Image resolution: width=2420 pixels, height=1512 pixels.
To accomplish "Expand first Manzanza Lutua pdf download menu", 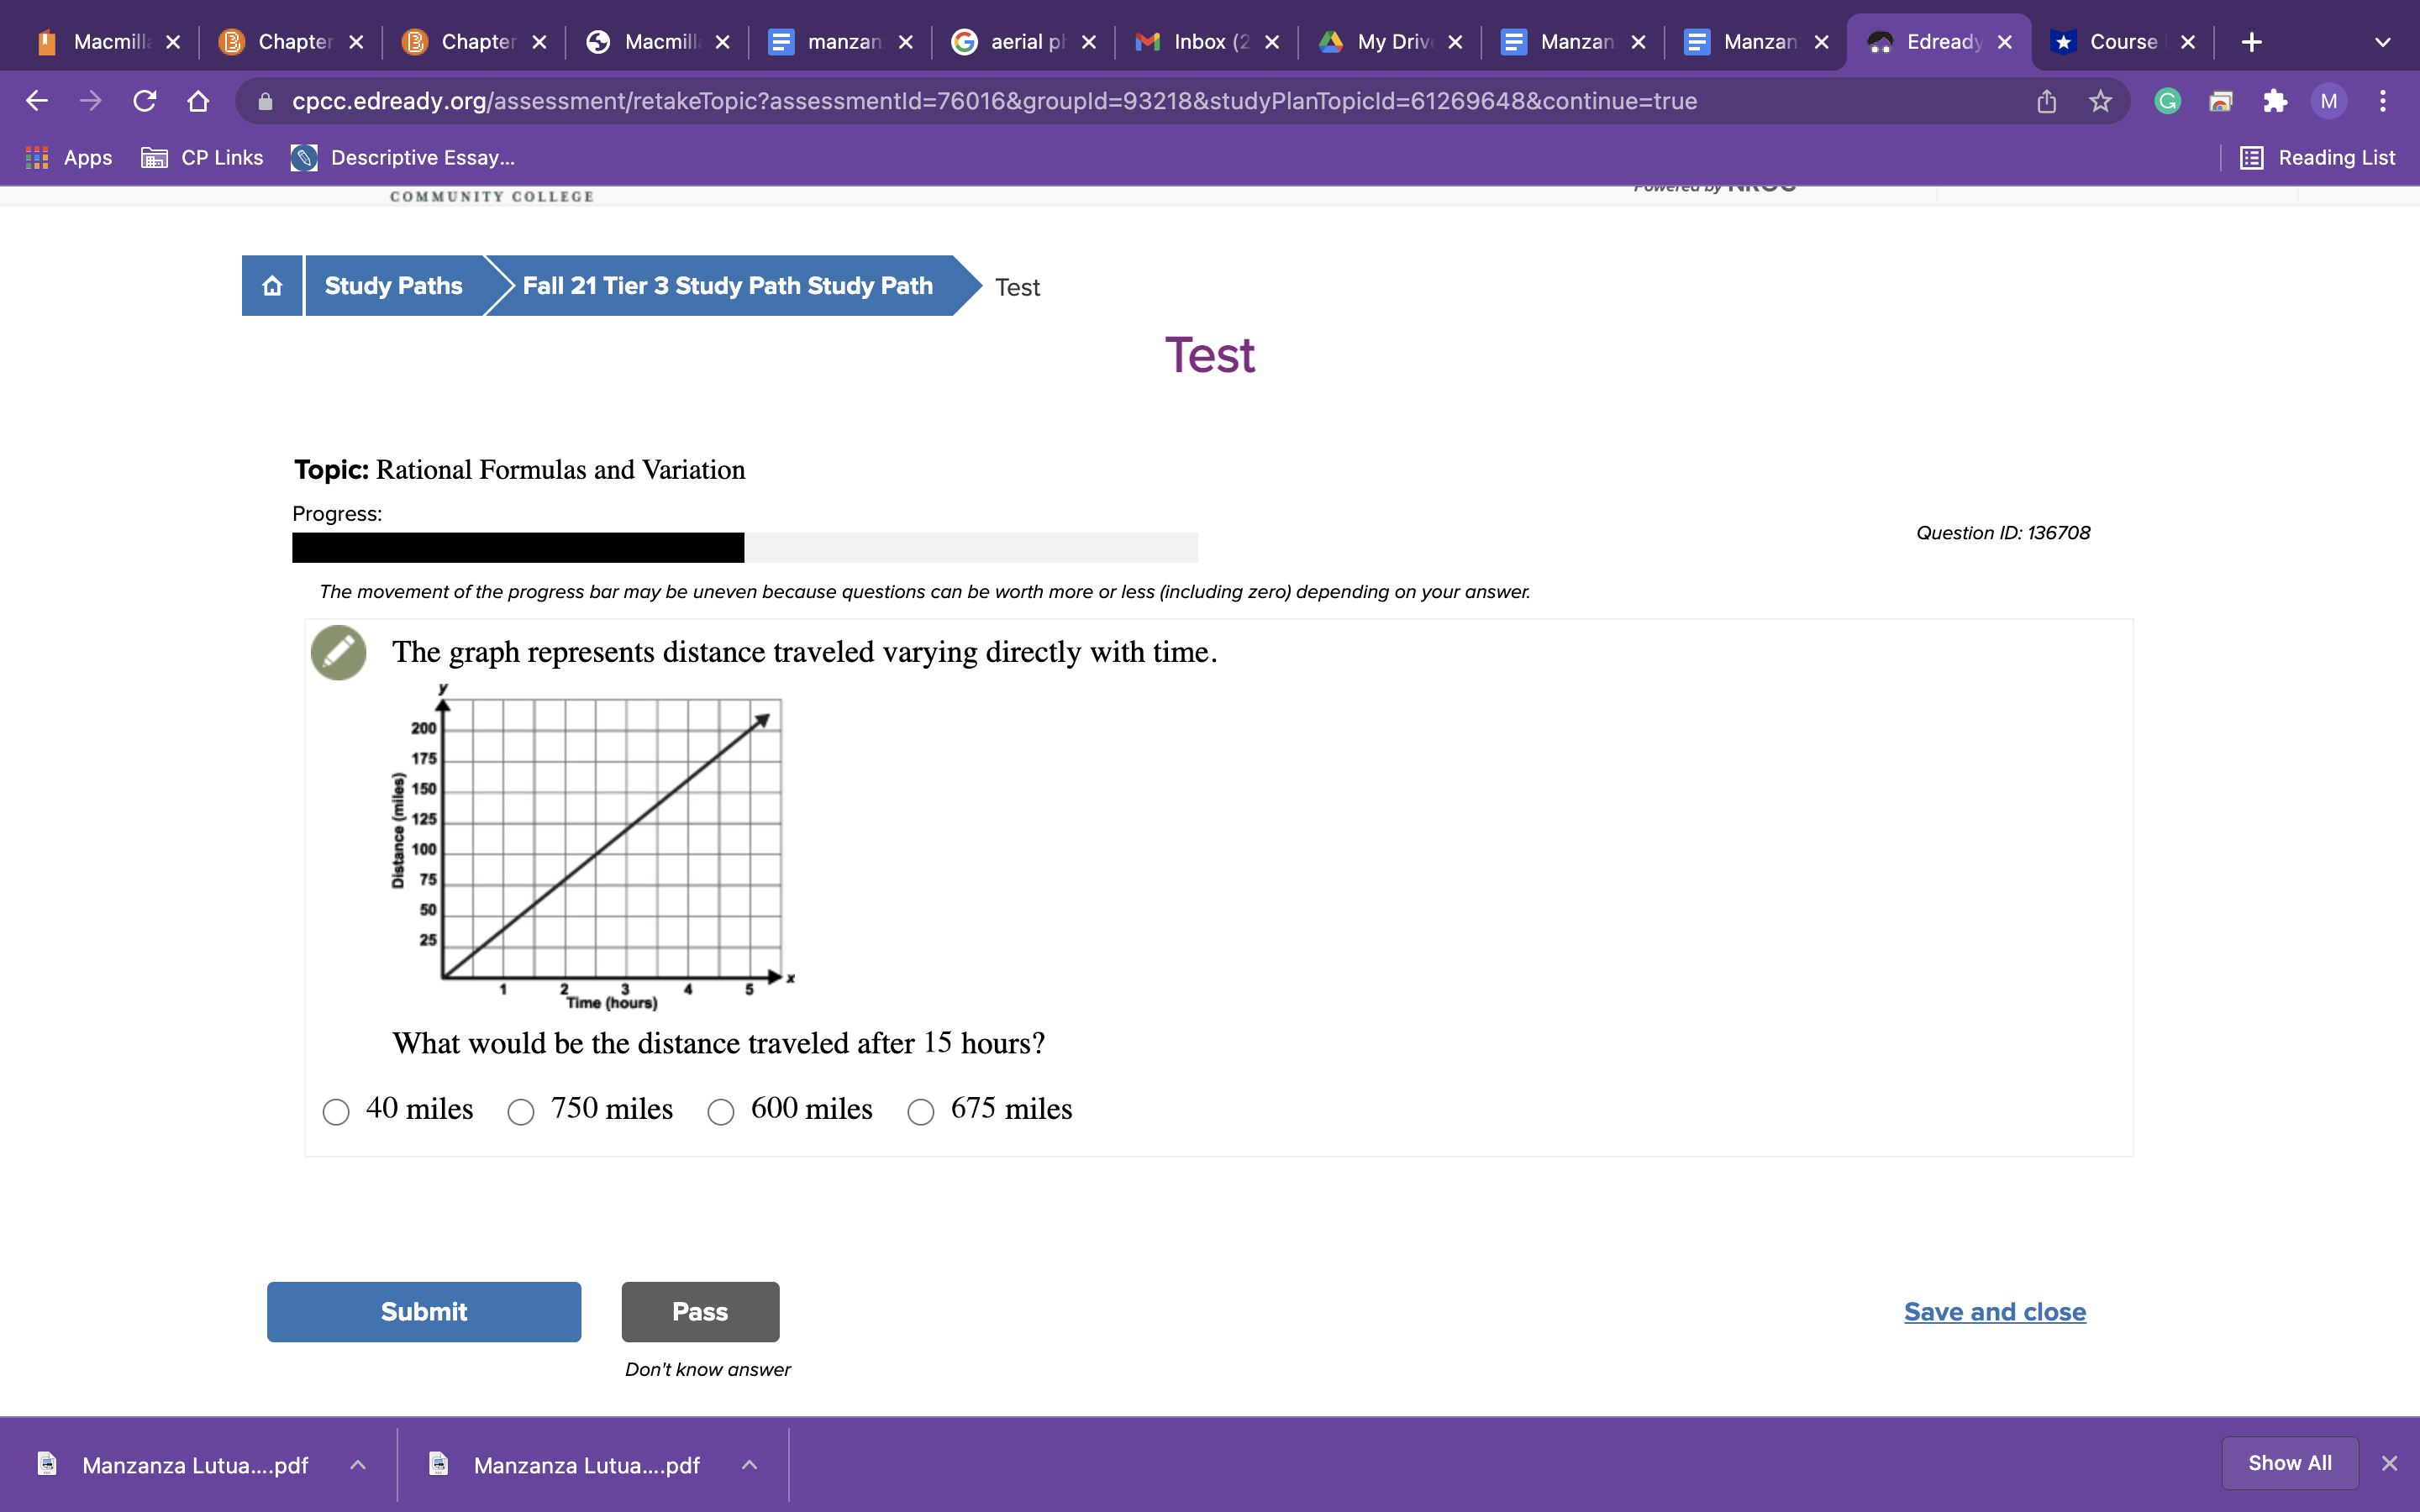I will coord(358,1465).
